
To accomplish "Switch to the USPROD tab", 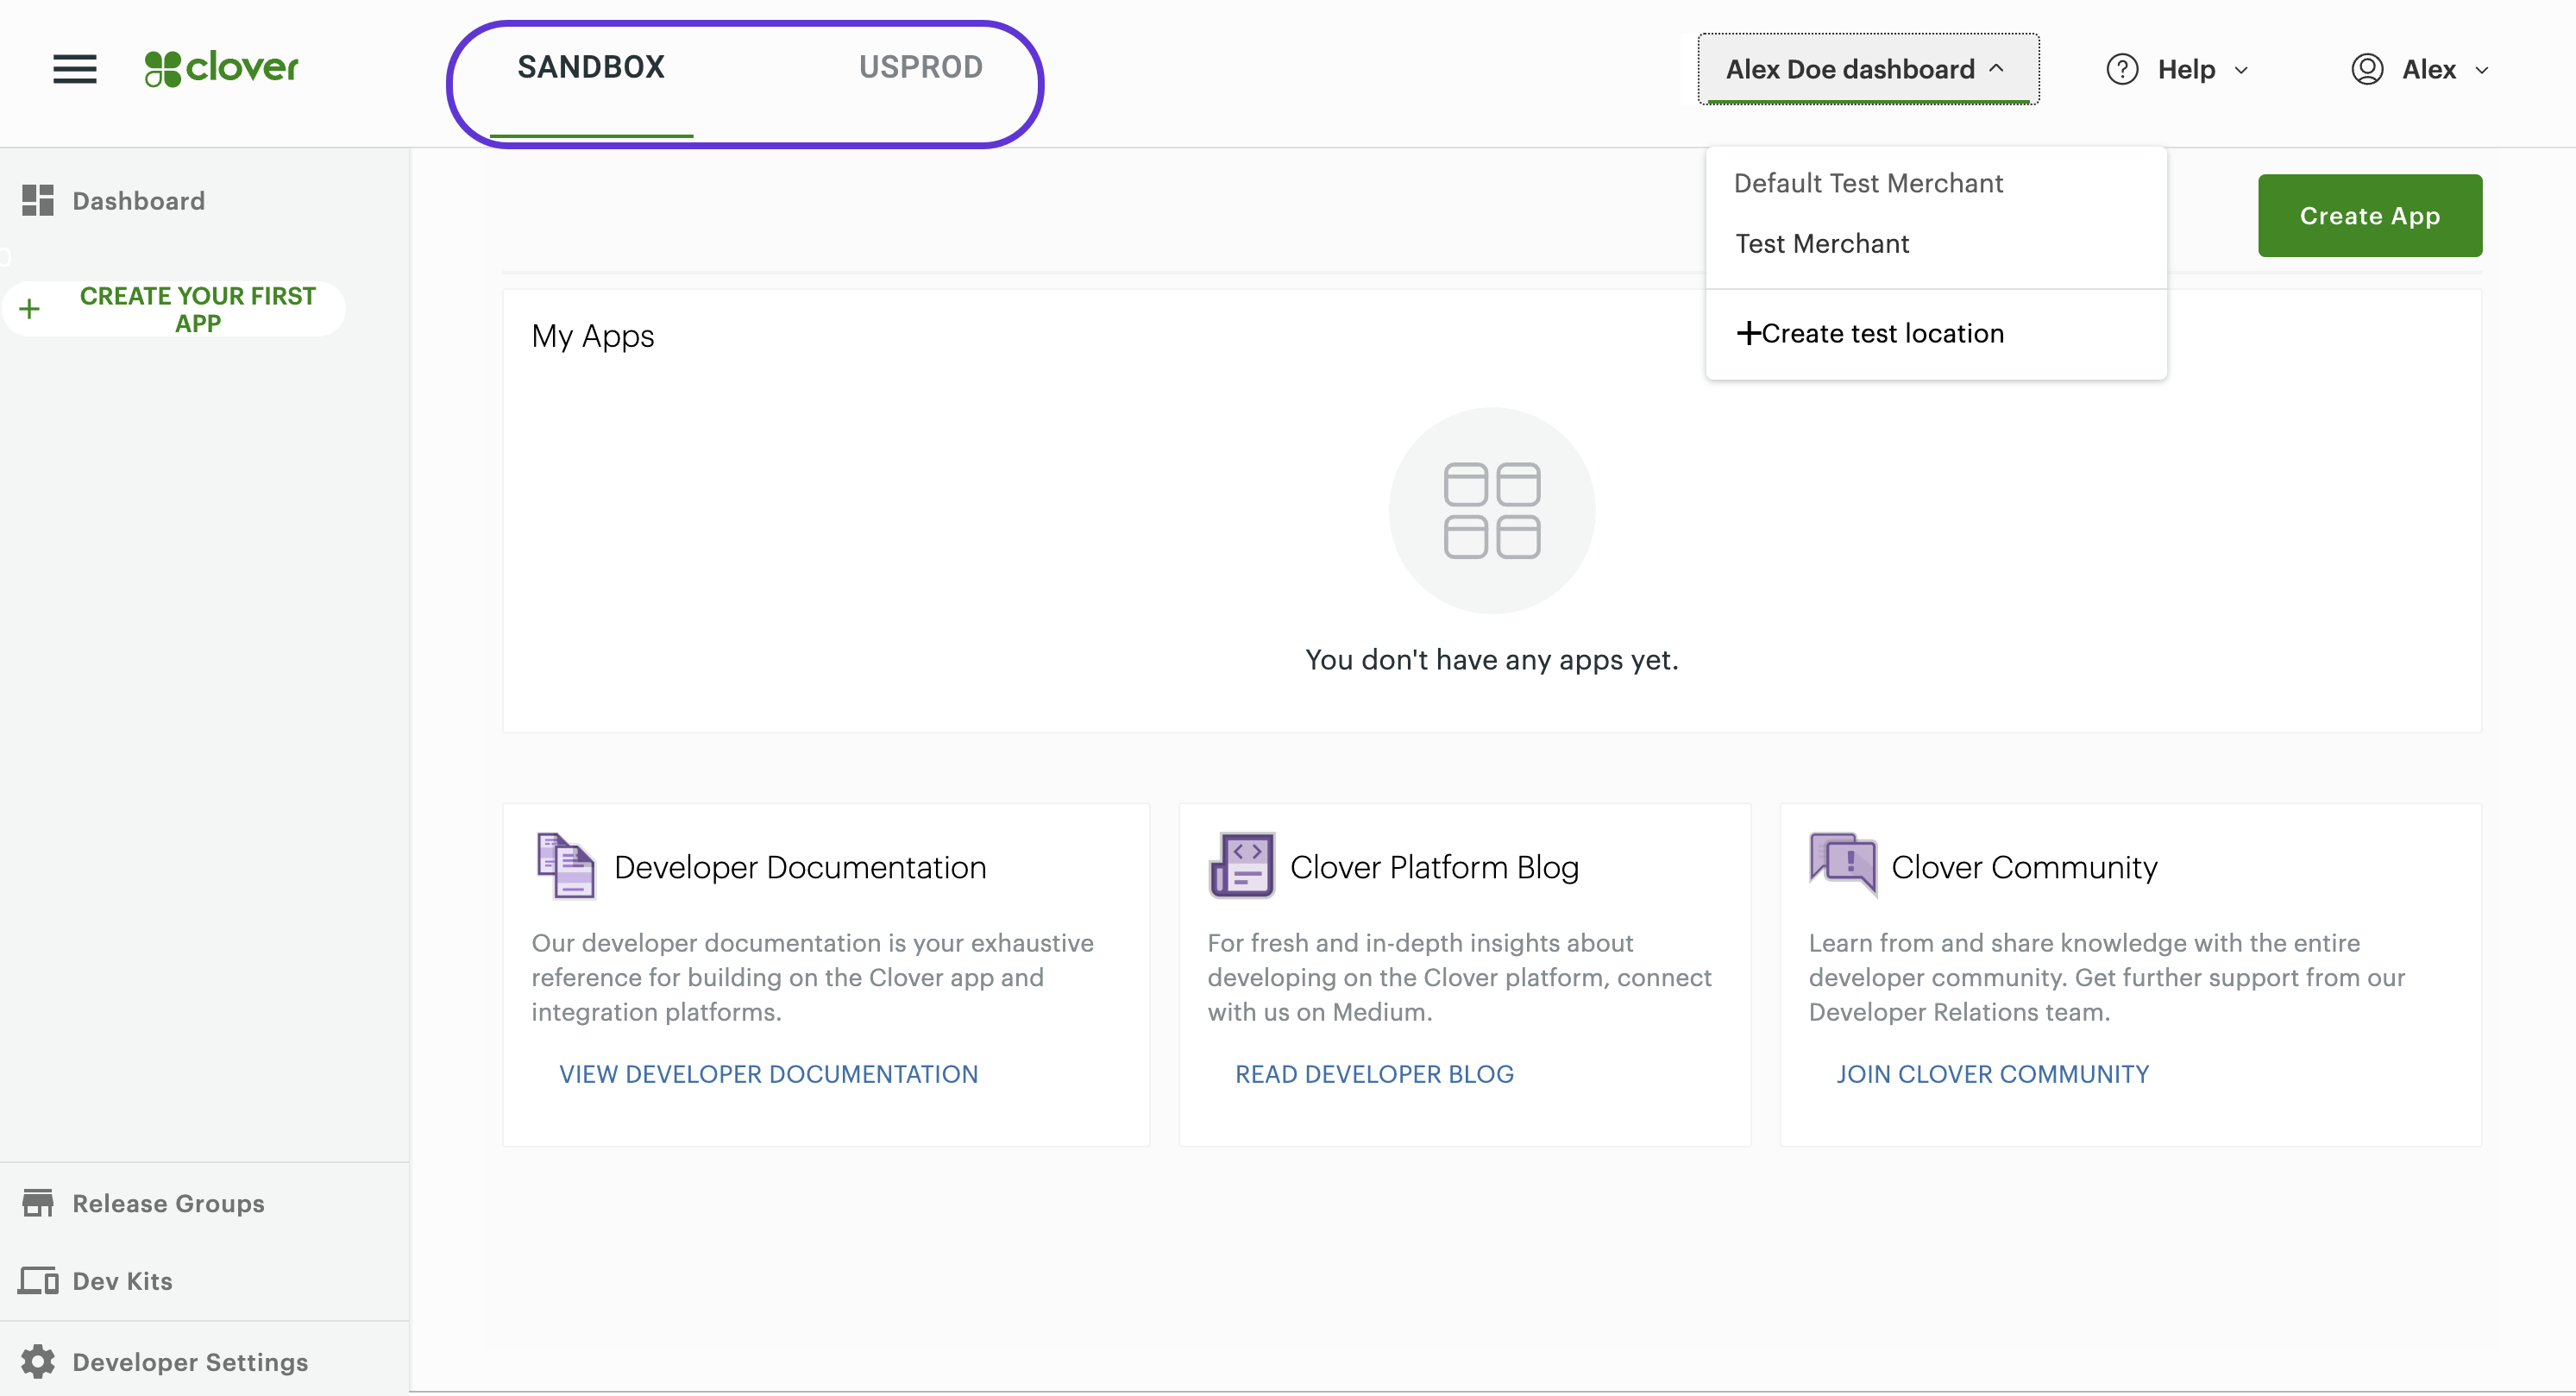I will click(x=920, y=67).
